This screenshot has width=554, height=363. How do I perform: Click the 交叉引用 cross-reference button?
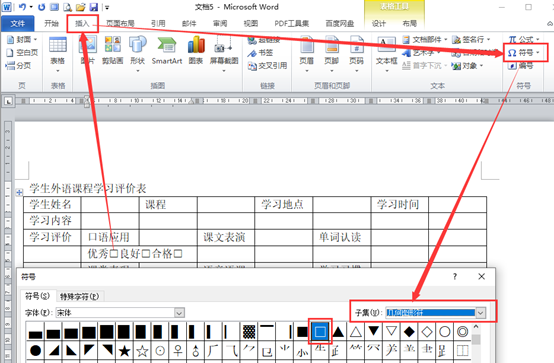(267, 66)
